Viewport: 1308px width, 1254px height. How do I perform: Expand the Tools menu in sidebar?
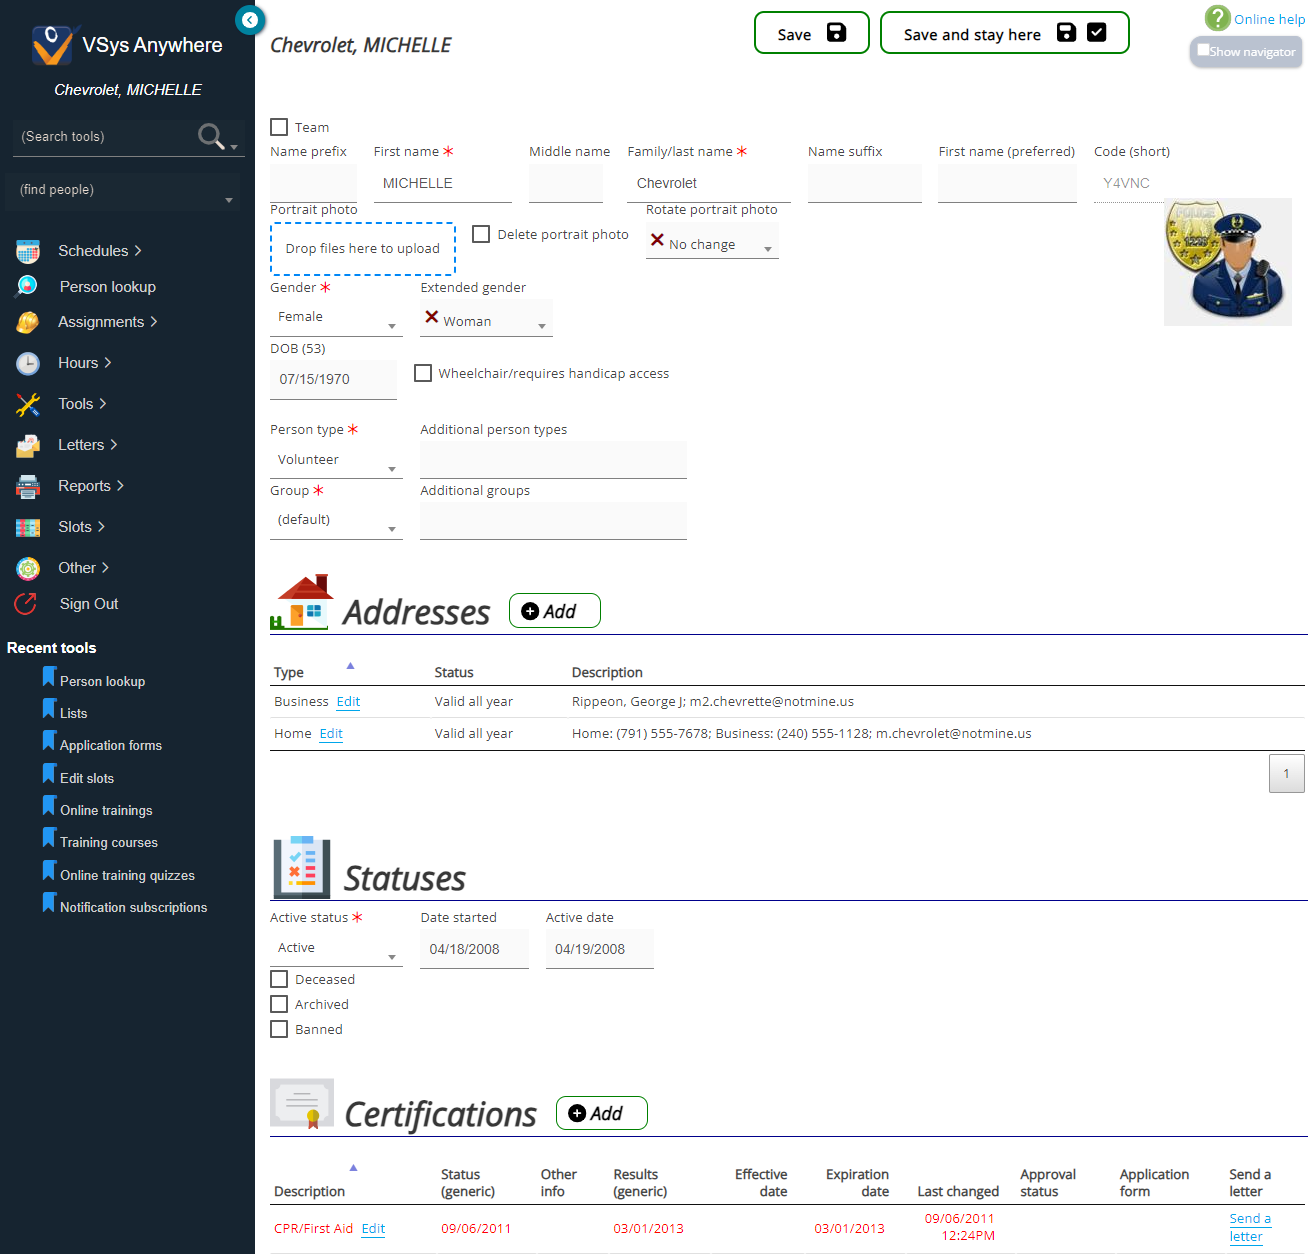click(82, 404)
